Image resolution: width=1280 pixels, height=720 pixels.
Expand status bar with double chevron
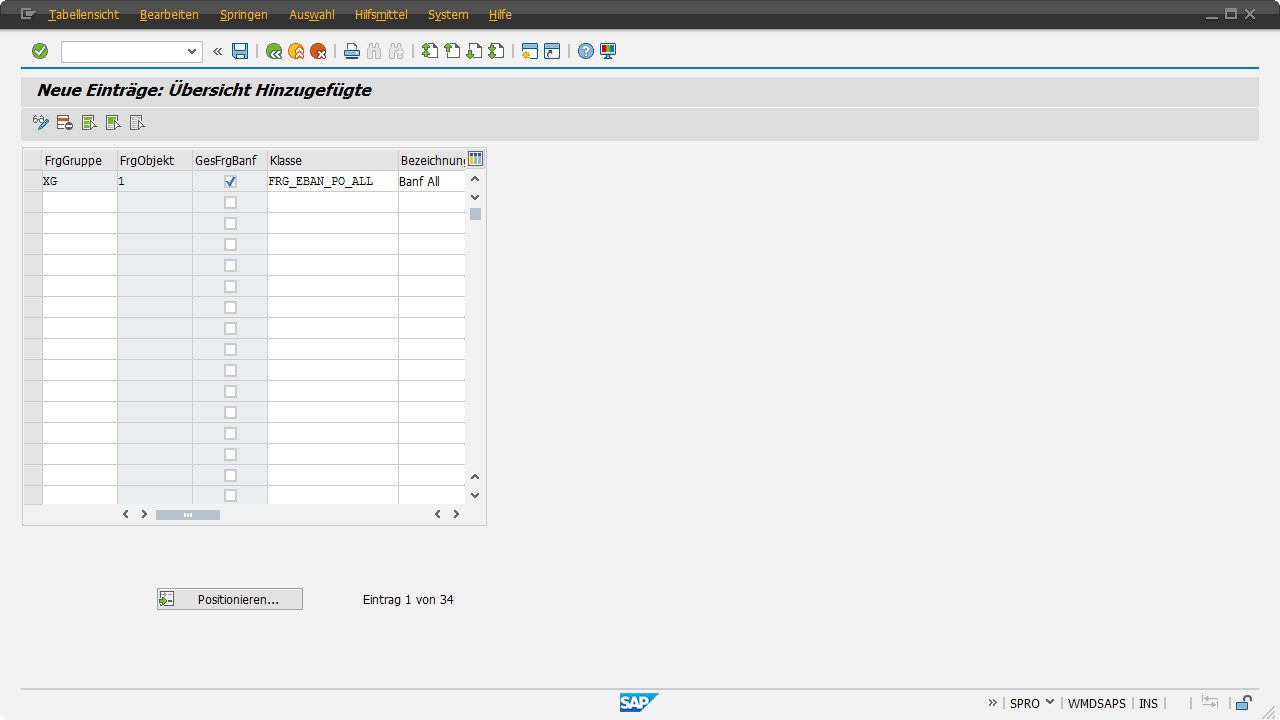993,703
